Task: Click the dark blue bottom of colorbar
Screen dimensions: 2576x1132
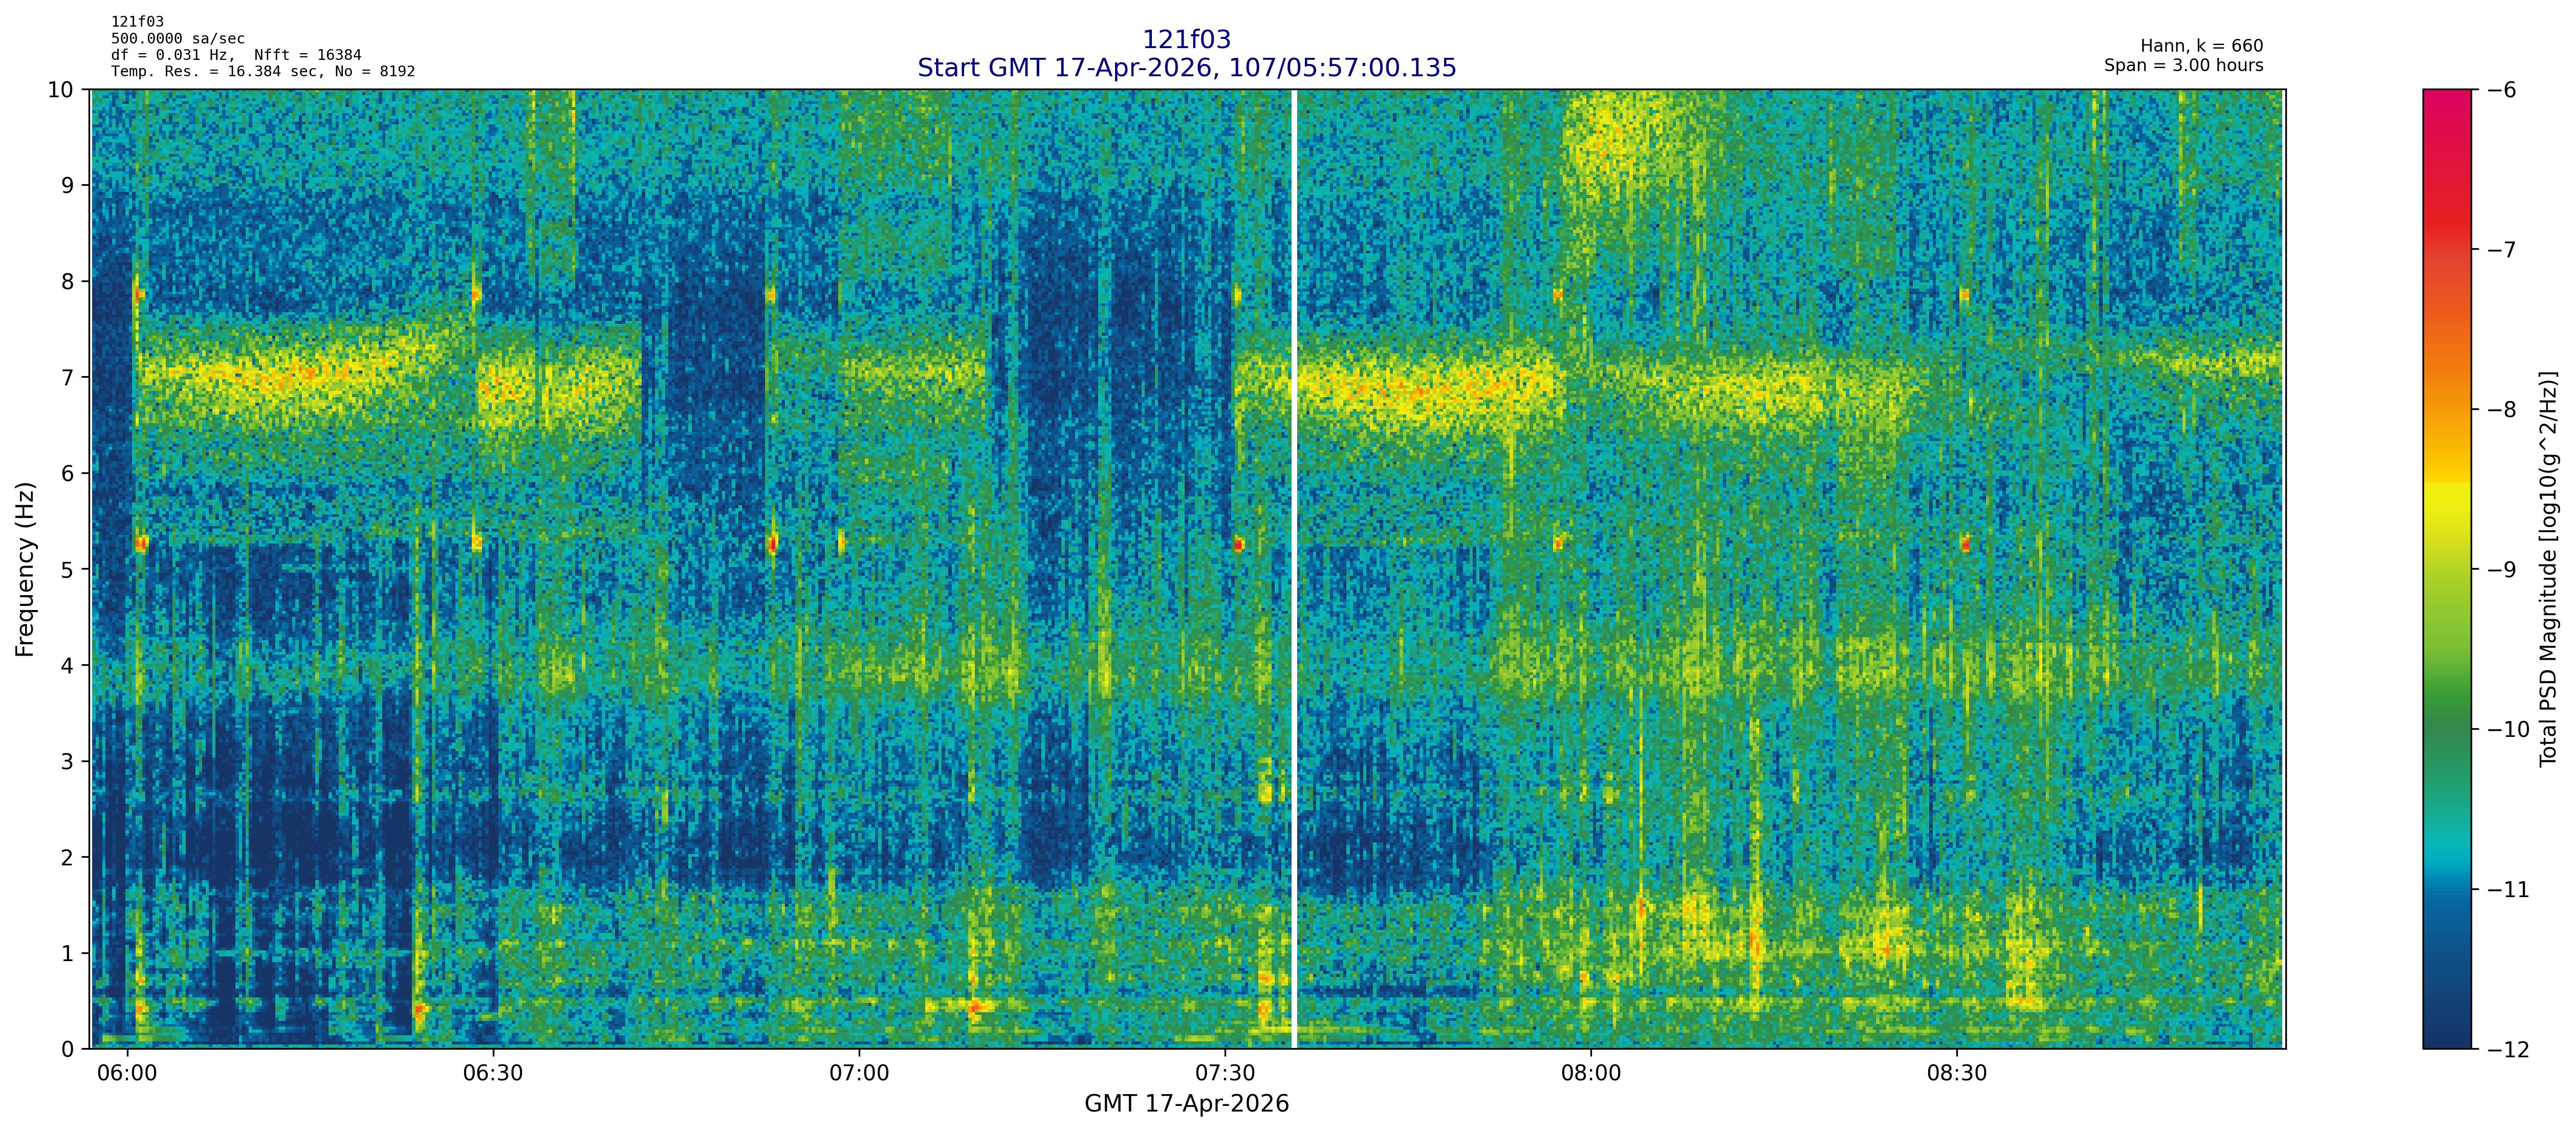Action: click(2446, 1035)
